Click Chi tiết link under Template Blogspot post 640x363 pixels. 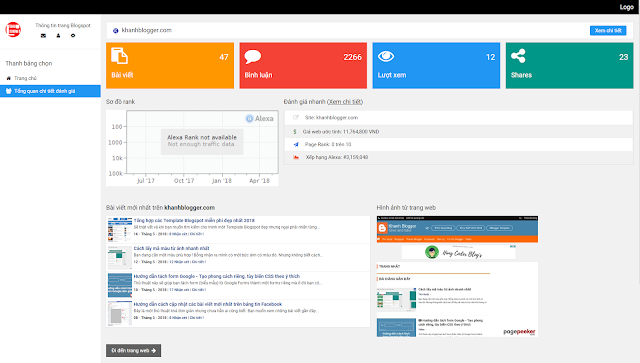point(197,234)
